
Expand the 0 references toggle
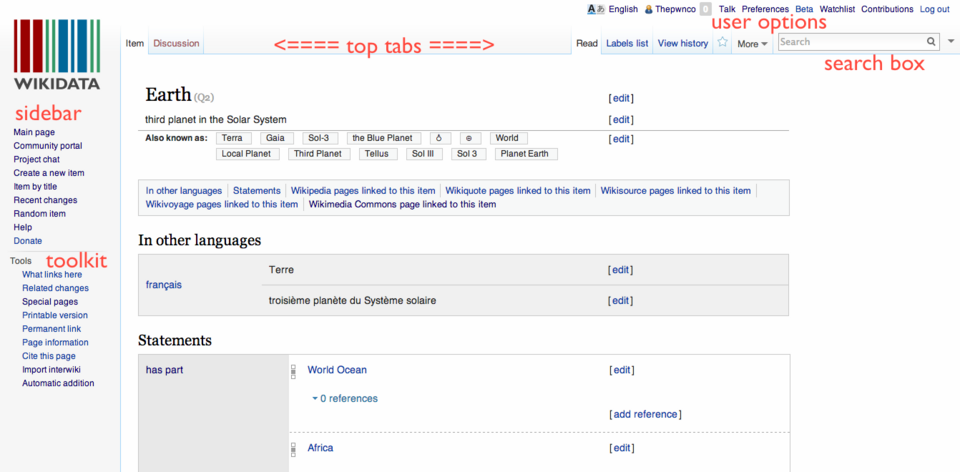click(345, 399)
